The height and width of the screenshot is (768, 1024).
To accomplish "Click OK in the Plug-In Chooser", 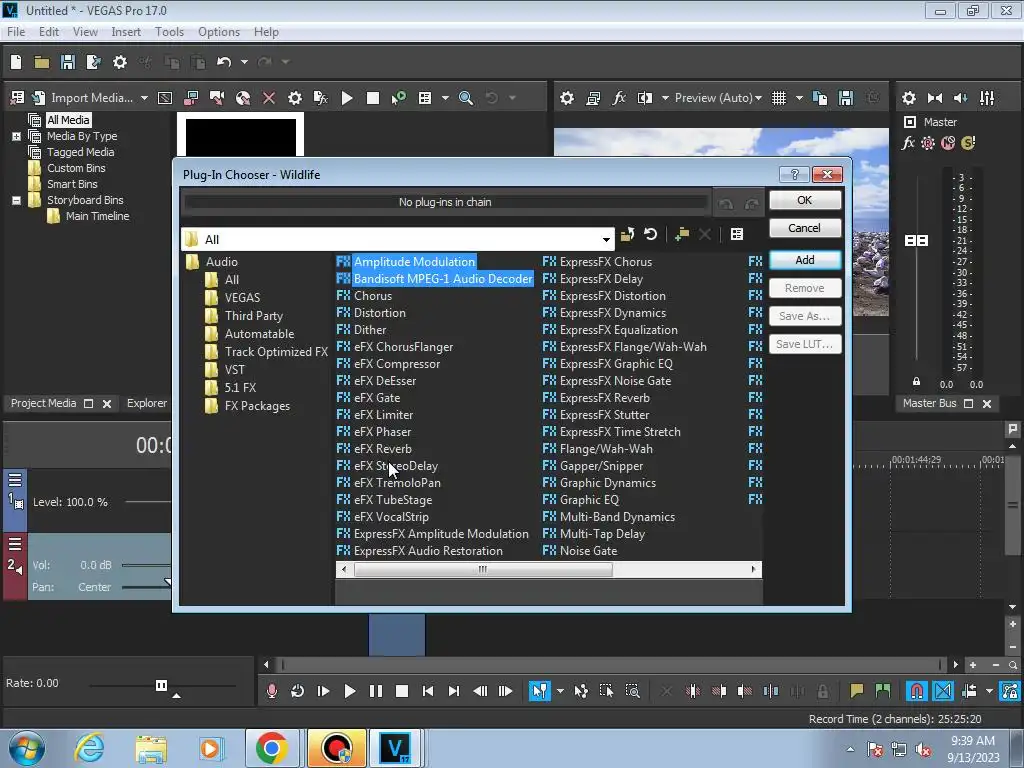I will [x=805, y=200].
